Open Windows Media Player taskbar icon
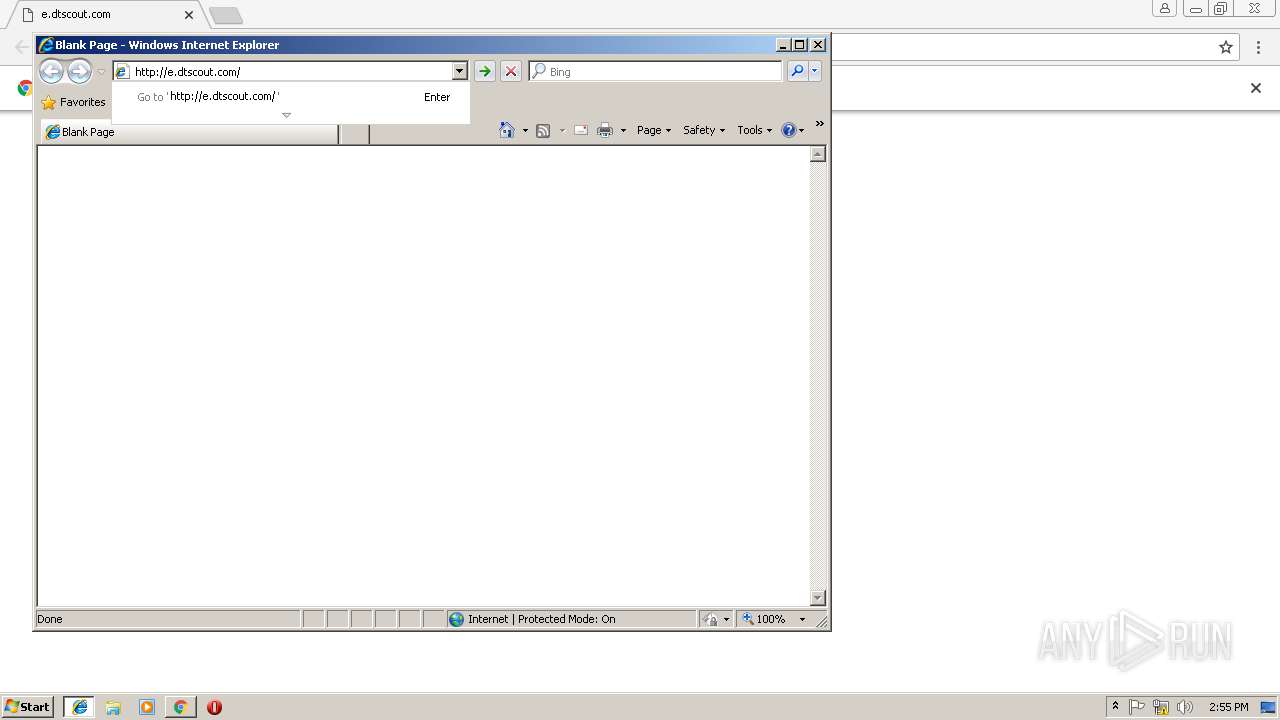The height and width of the screenshot is (720, 1280). click(147, 707)
